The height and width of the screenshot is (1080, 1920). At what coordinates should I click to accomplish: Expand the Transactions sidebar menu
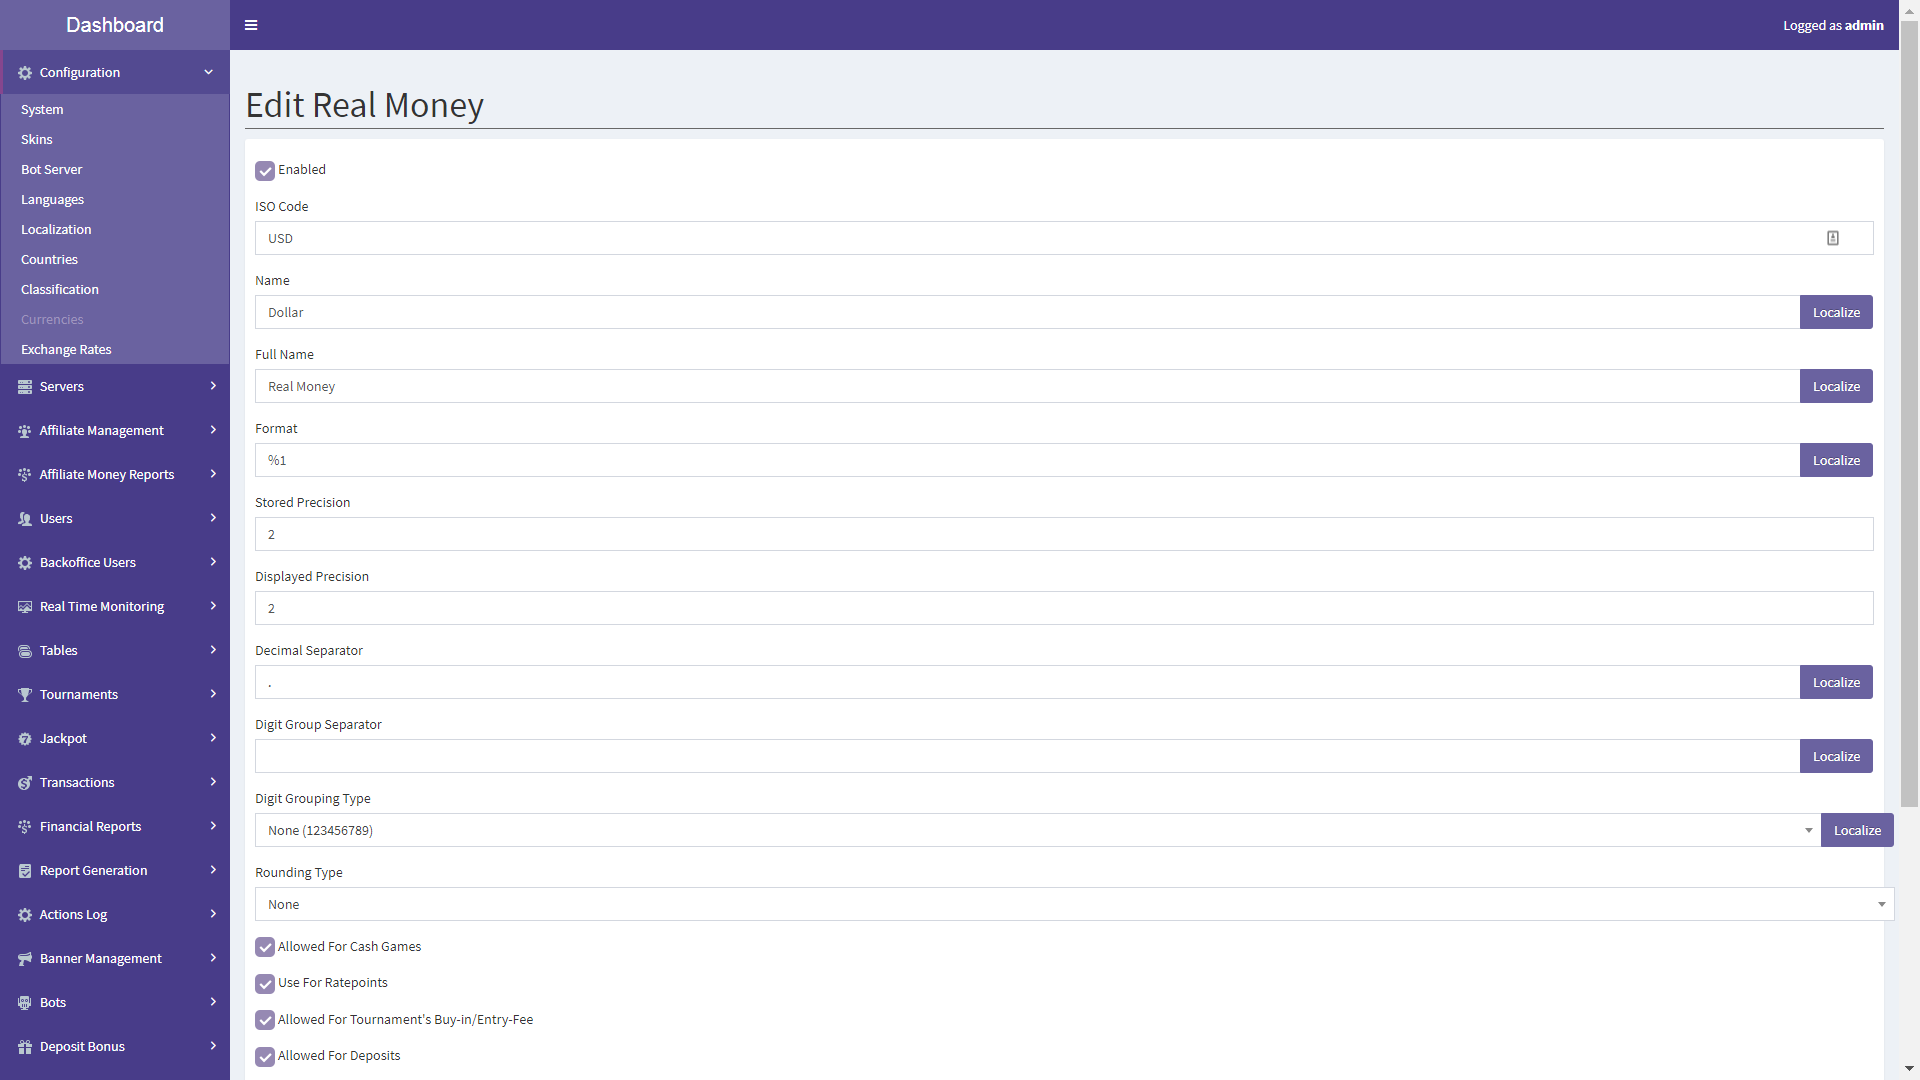115,782
